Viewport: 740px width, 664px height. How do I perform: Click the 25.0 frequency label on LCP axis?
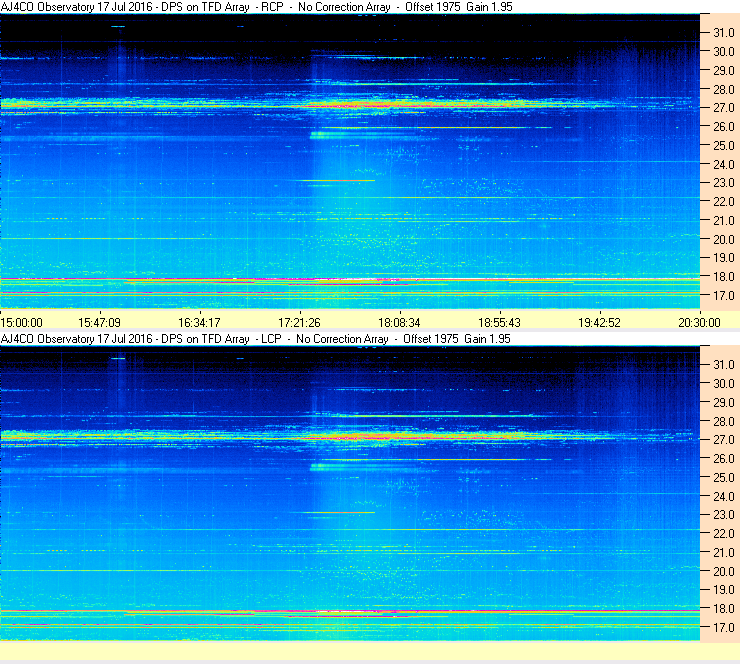coord(724,477)
